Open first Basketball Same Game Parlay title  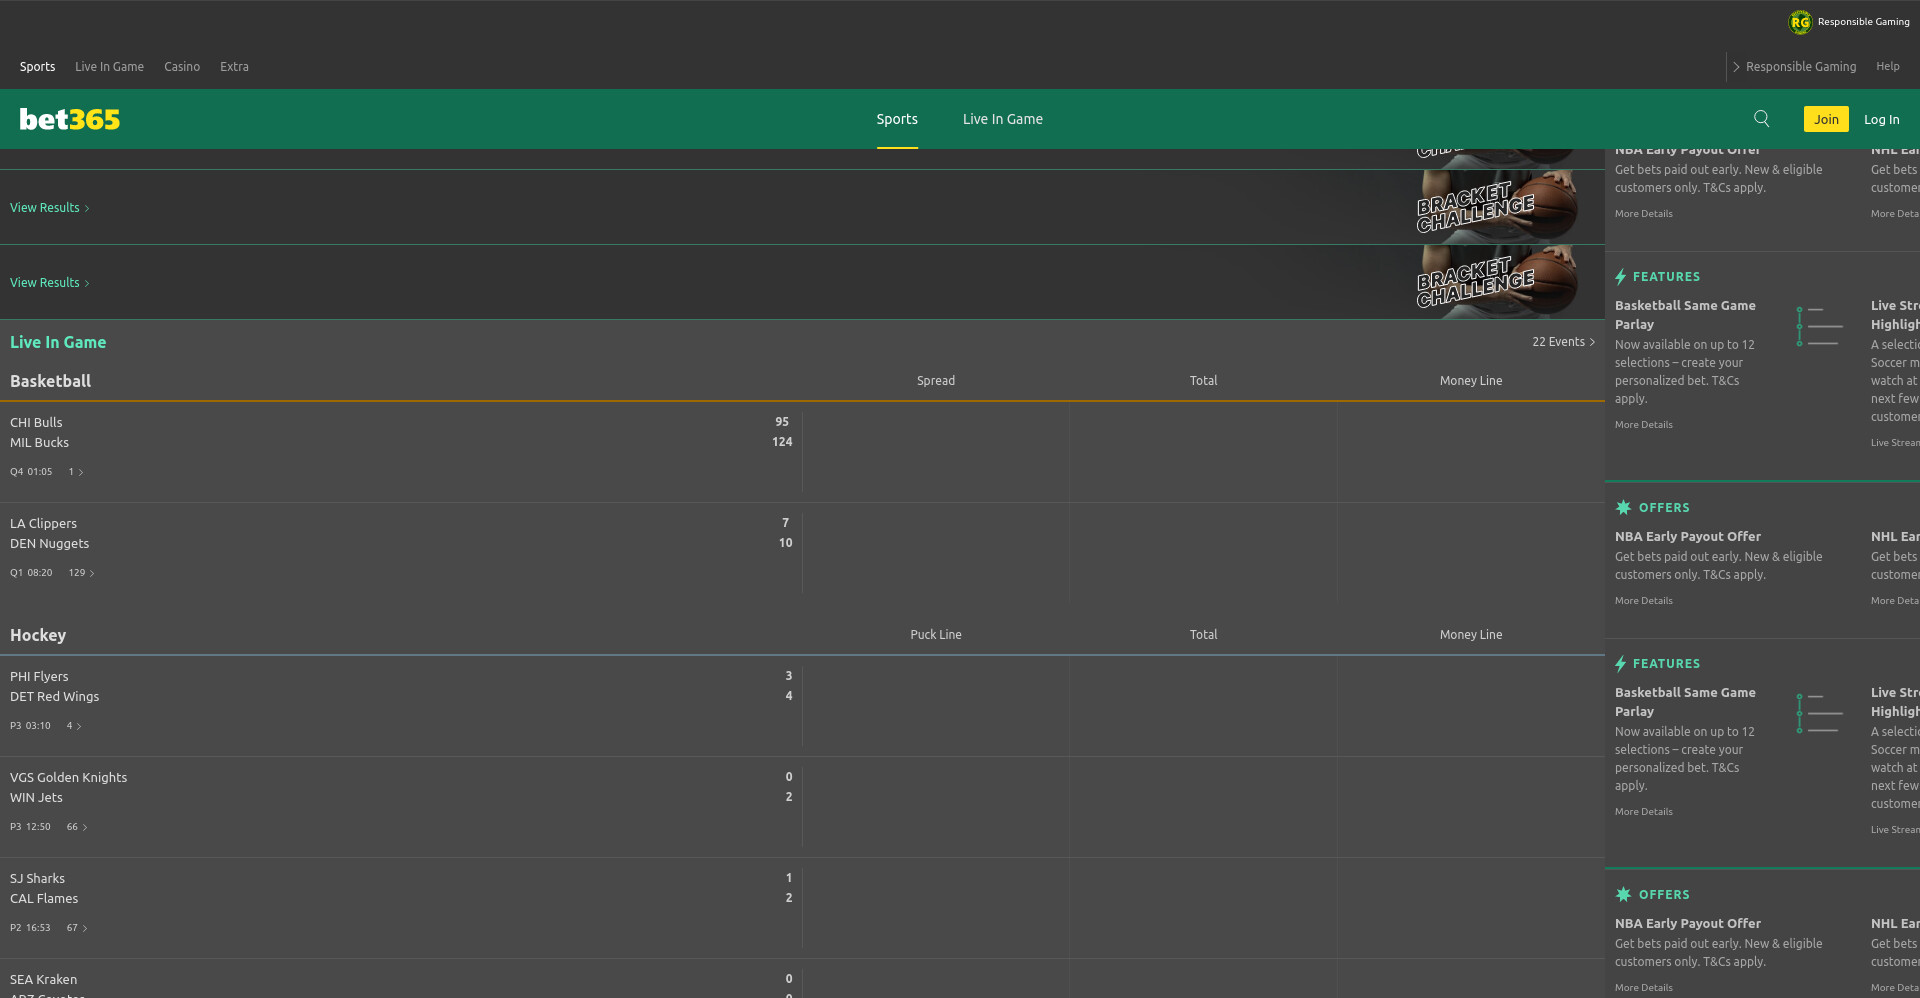(x=1685, y=315)
